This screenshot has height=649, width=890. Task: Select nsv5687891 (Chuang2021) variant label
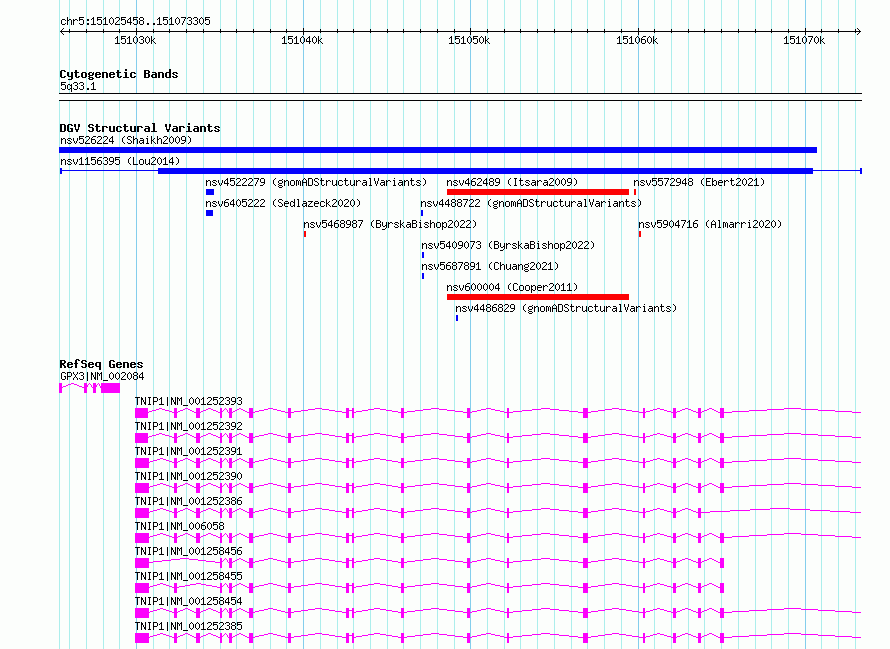pyautogui.click(x=490, y=266)
